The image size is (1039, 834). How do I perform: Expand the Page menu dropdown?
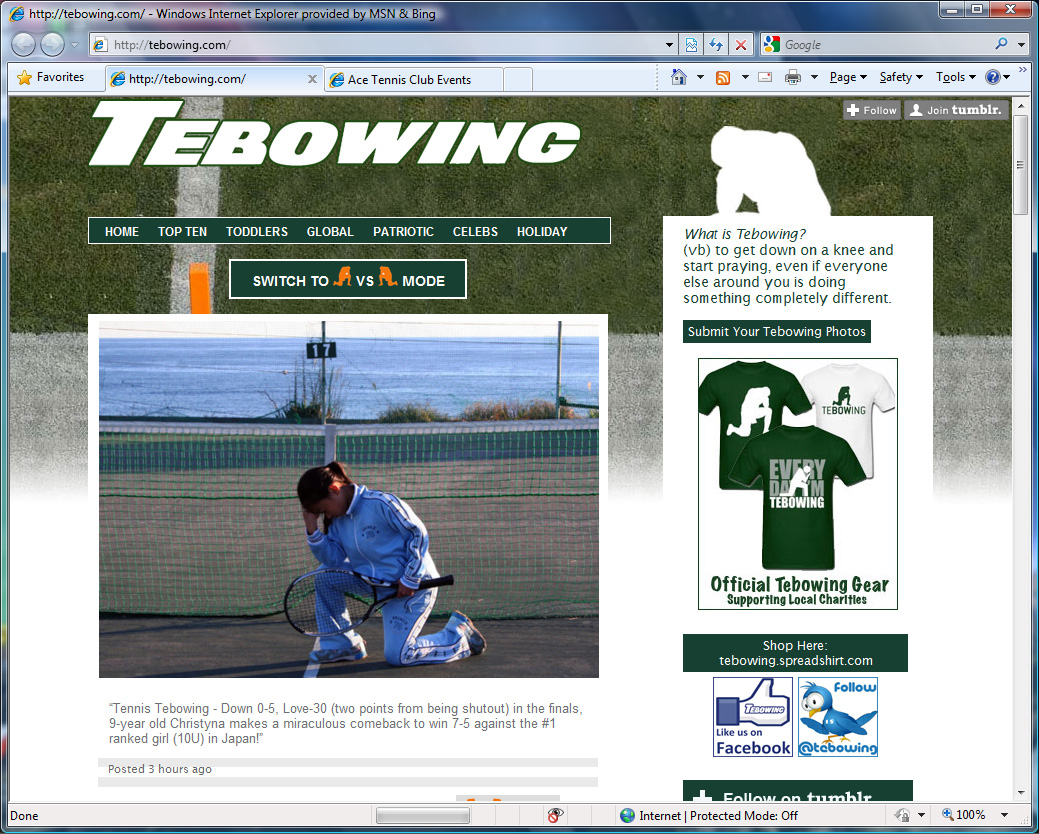[x=848, y=77]
